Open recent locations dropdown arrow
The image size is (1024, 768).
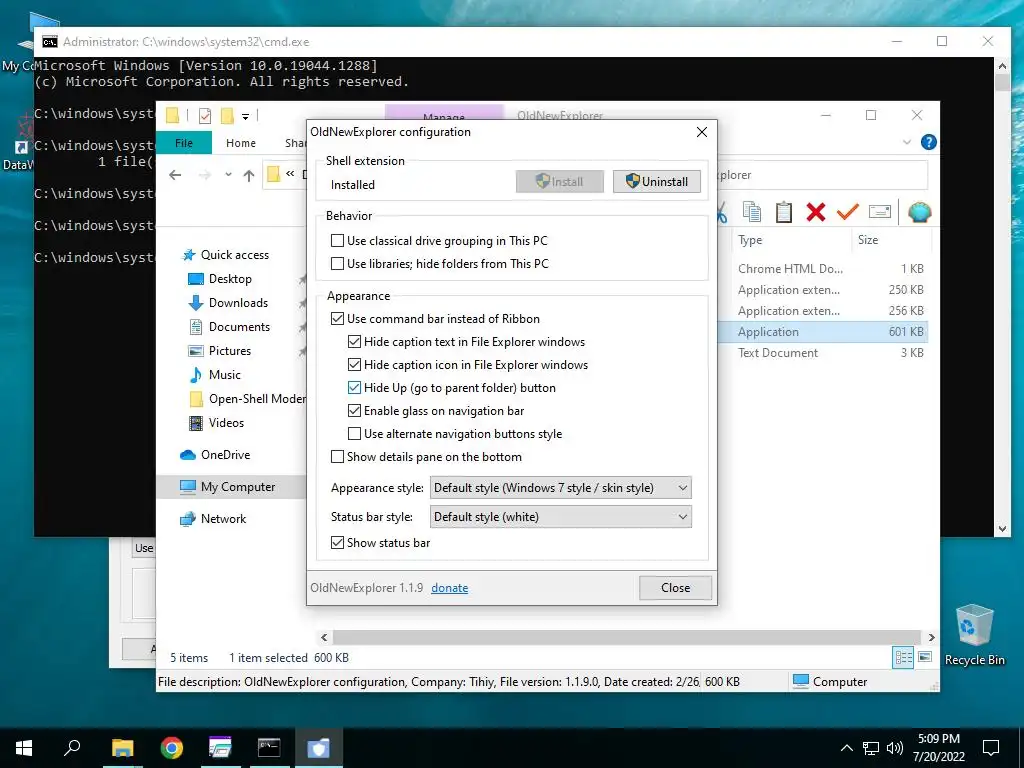point(228,175)
